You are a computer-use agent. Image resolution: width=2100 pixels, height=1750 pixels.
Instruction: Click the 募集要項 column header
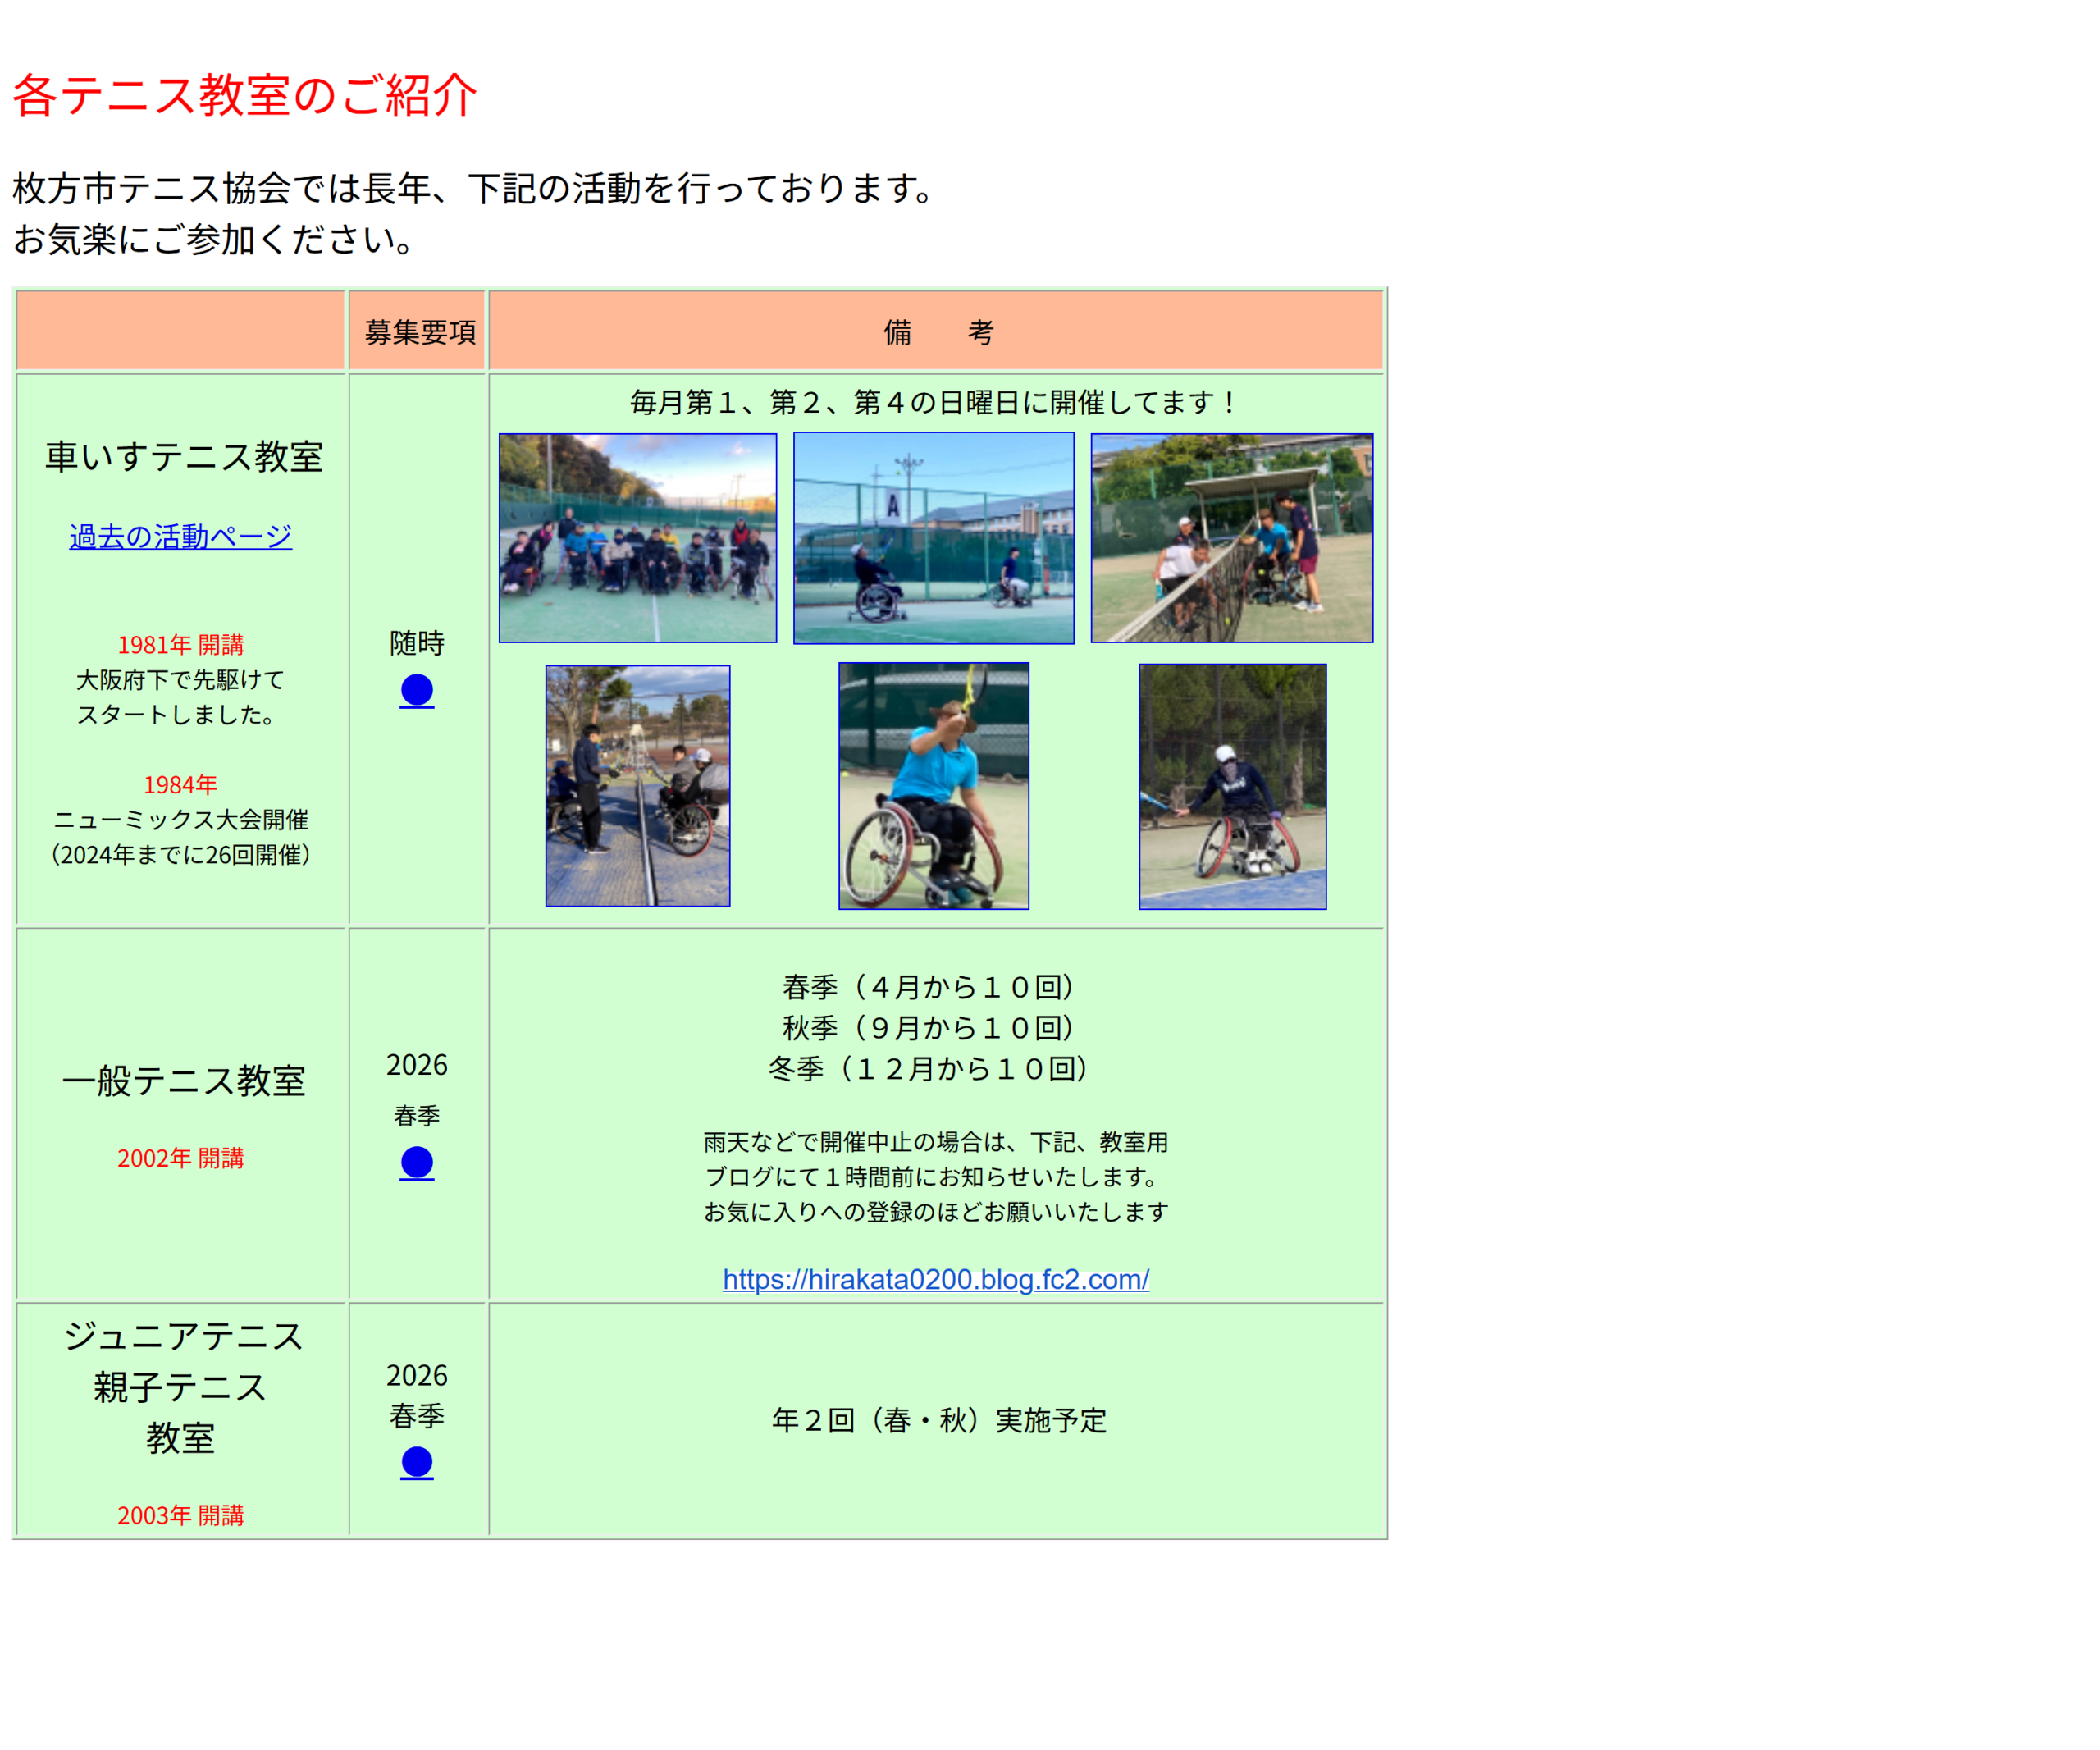point(420,332)
